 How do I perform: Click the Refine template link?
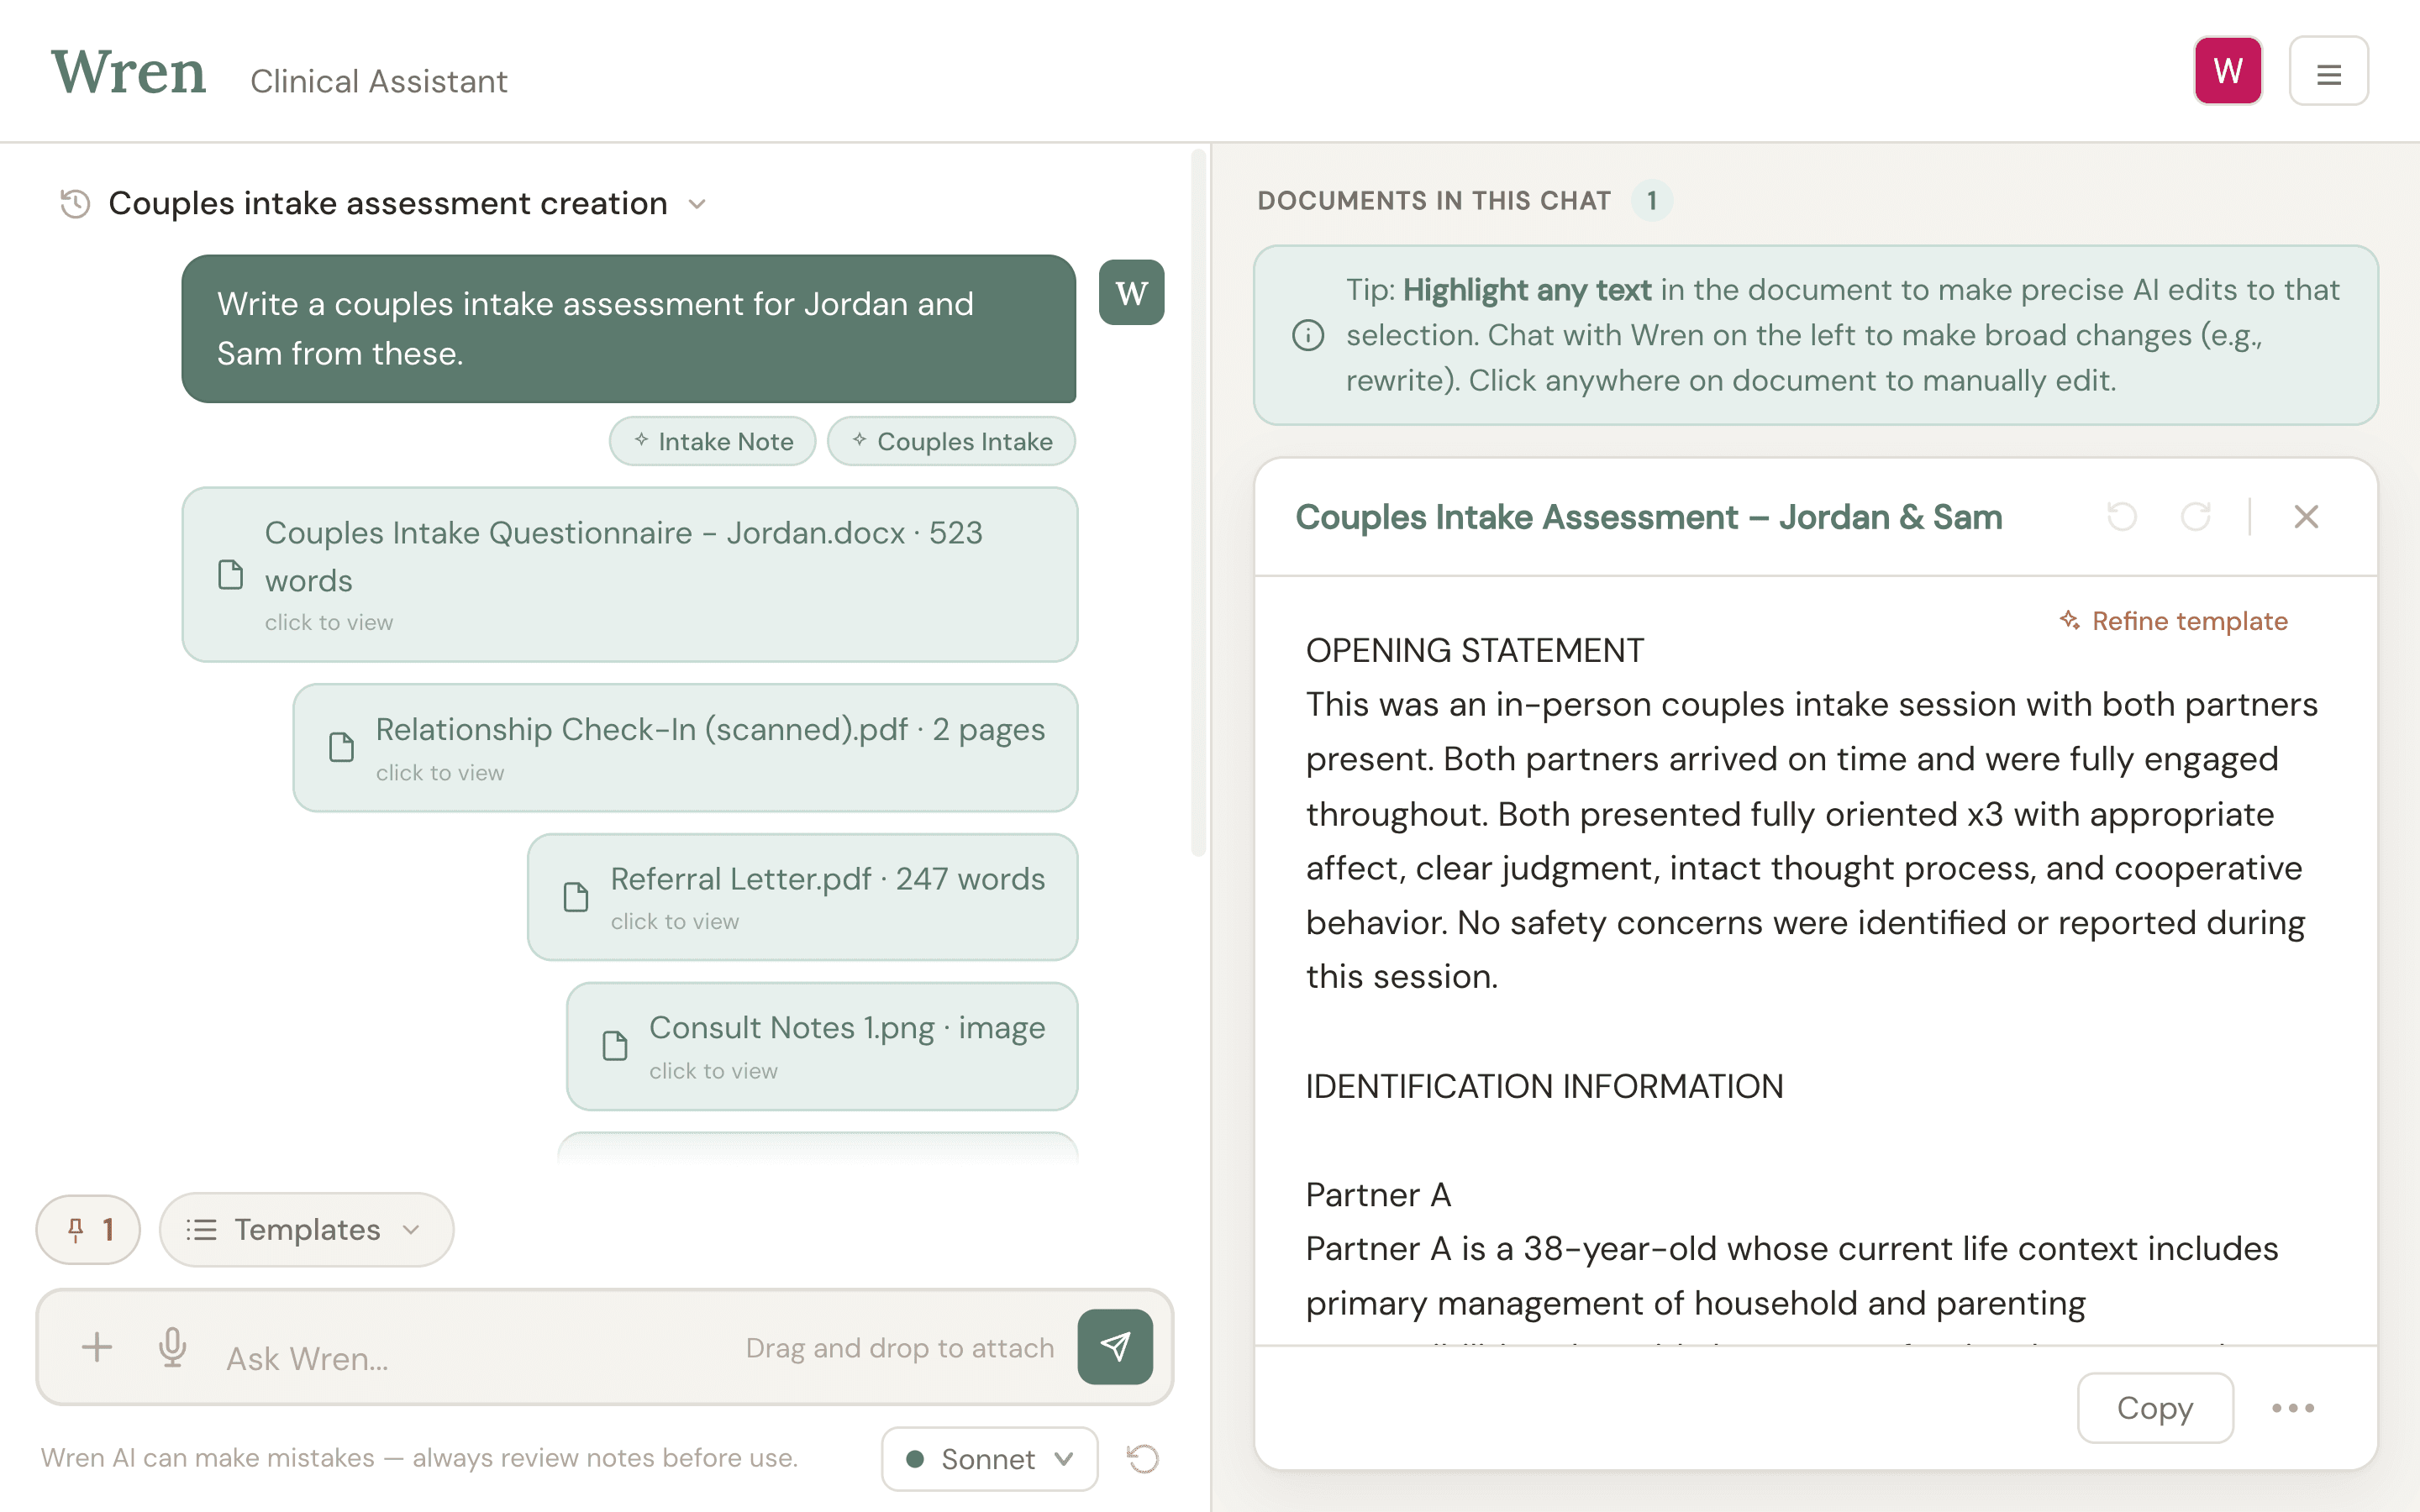pyautogui.click(x=2173, y=621)
